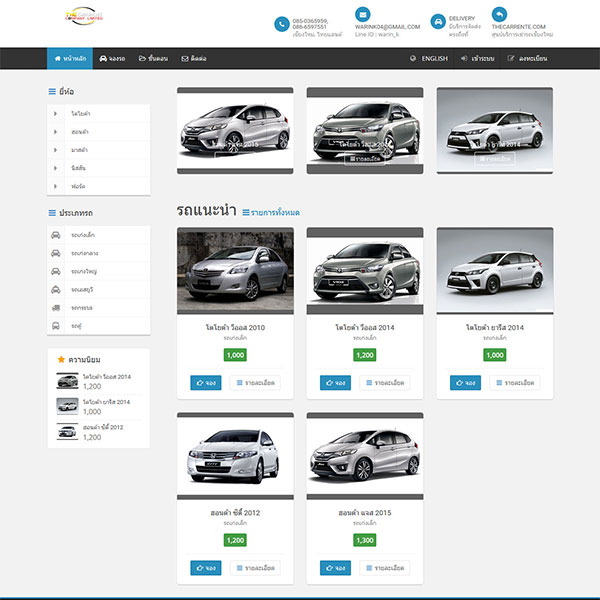Select the pickup truck type icon
This screenshot has width=600, height=600.
tap(55, 308)
